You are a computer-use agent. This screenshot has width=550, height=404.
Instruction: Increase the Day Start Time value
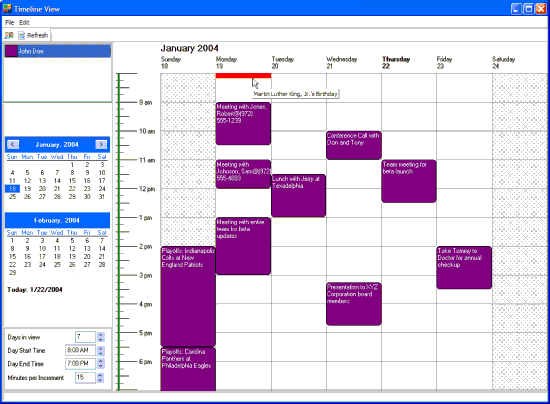[101, 348]
